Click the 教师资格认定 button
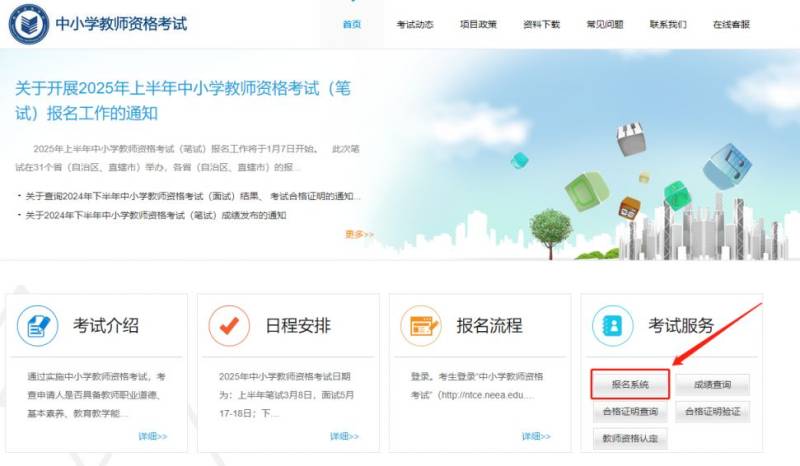Screen dimensions: 800x466 point(630,438)
